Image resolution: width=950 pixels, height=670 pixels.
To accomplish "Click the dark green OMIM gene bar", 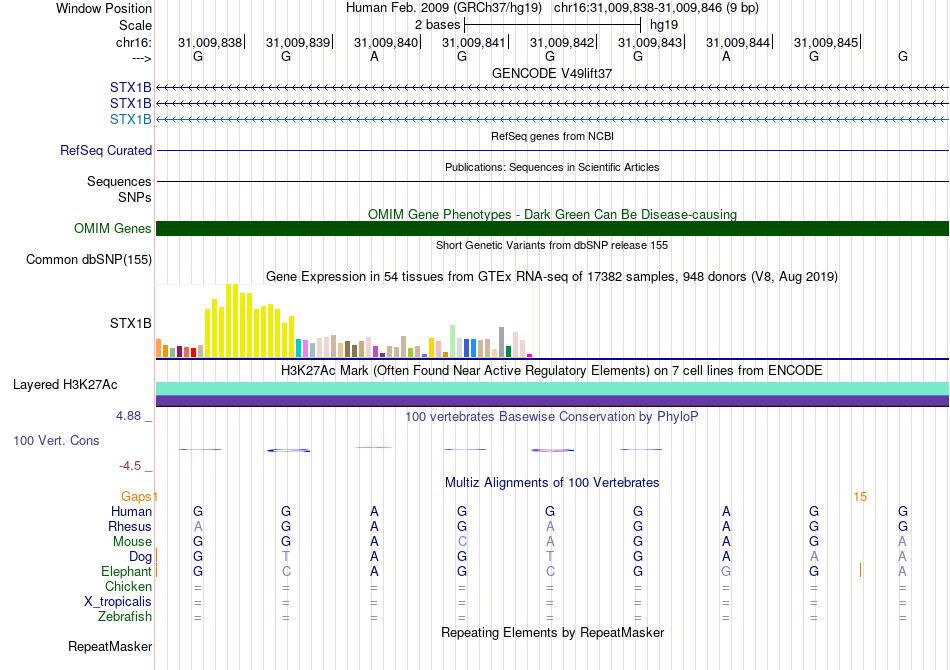I will pos(552,228).
